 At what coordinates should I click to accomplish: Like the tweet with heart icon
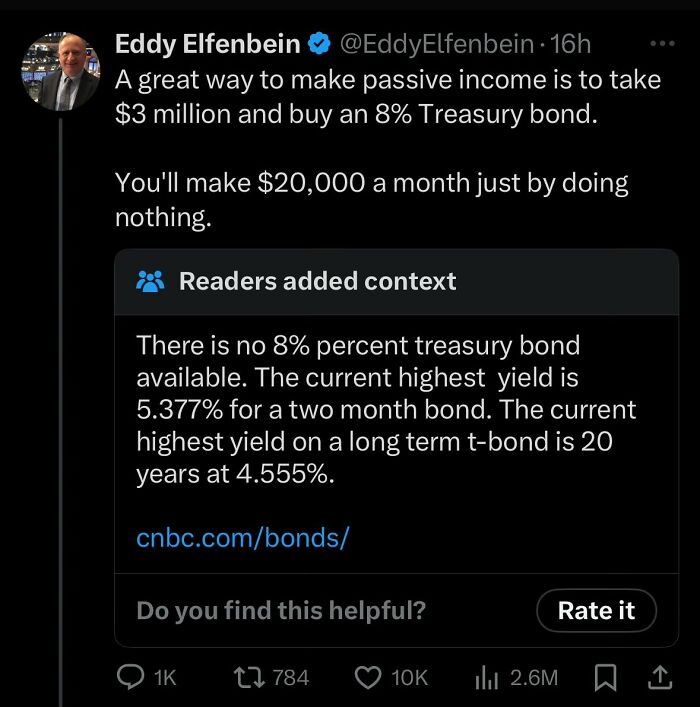point(371,677)
